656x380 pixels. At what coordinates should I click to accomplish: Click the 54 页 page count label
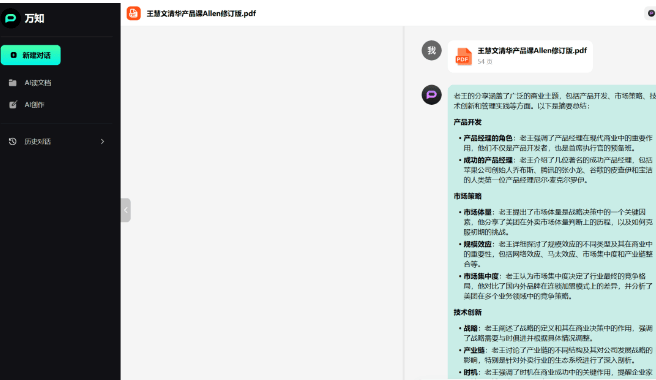click(485, 62)
